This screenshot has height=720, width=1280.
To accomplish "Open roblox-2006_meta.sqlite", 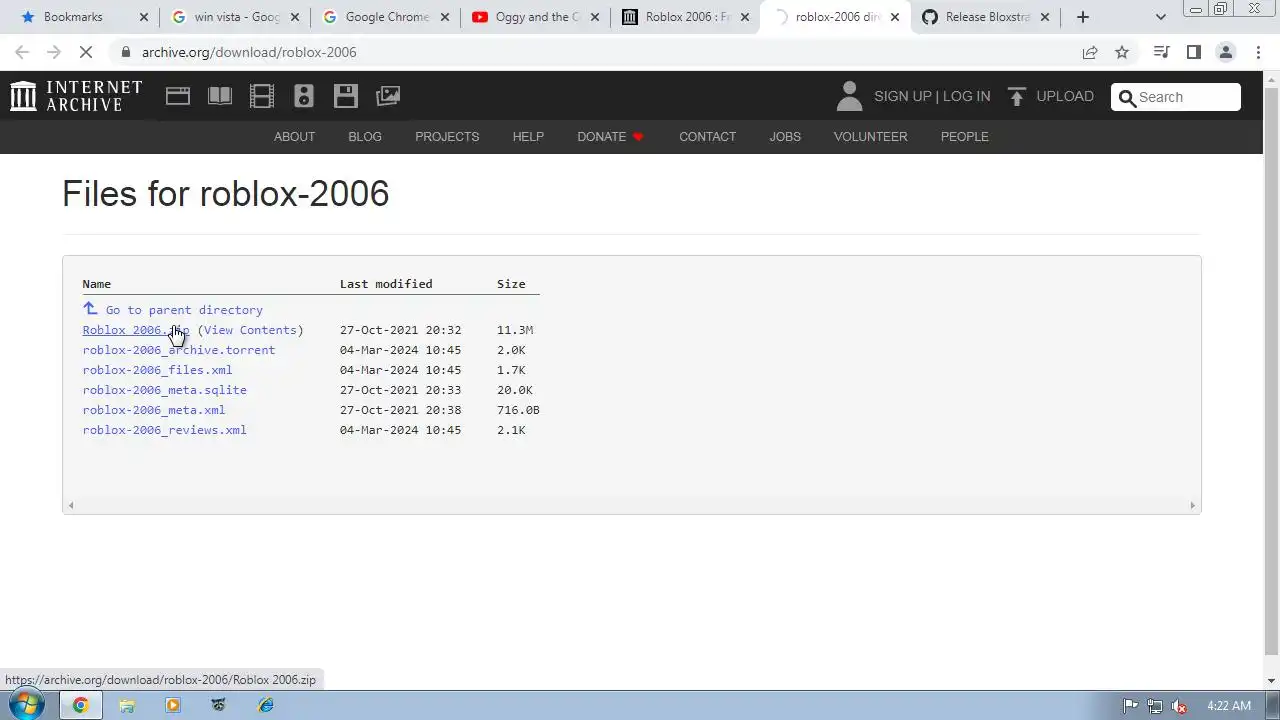I will pos(165,390).
